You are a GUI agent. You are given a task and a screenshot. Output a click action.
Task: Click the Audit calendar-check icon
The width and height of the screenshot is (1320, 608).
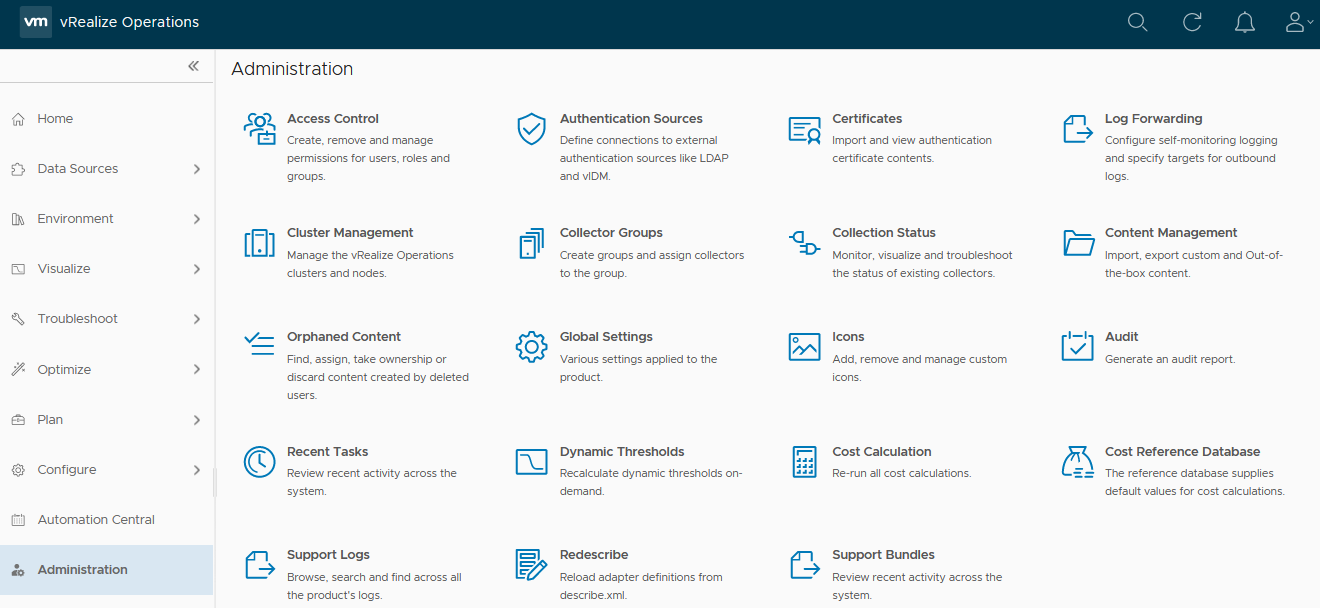(1077, 347)
